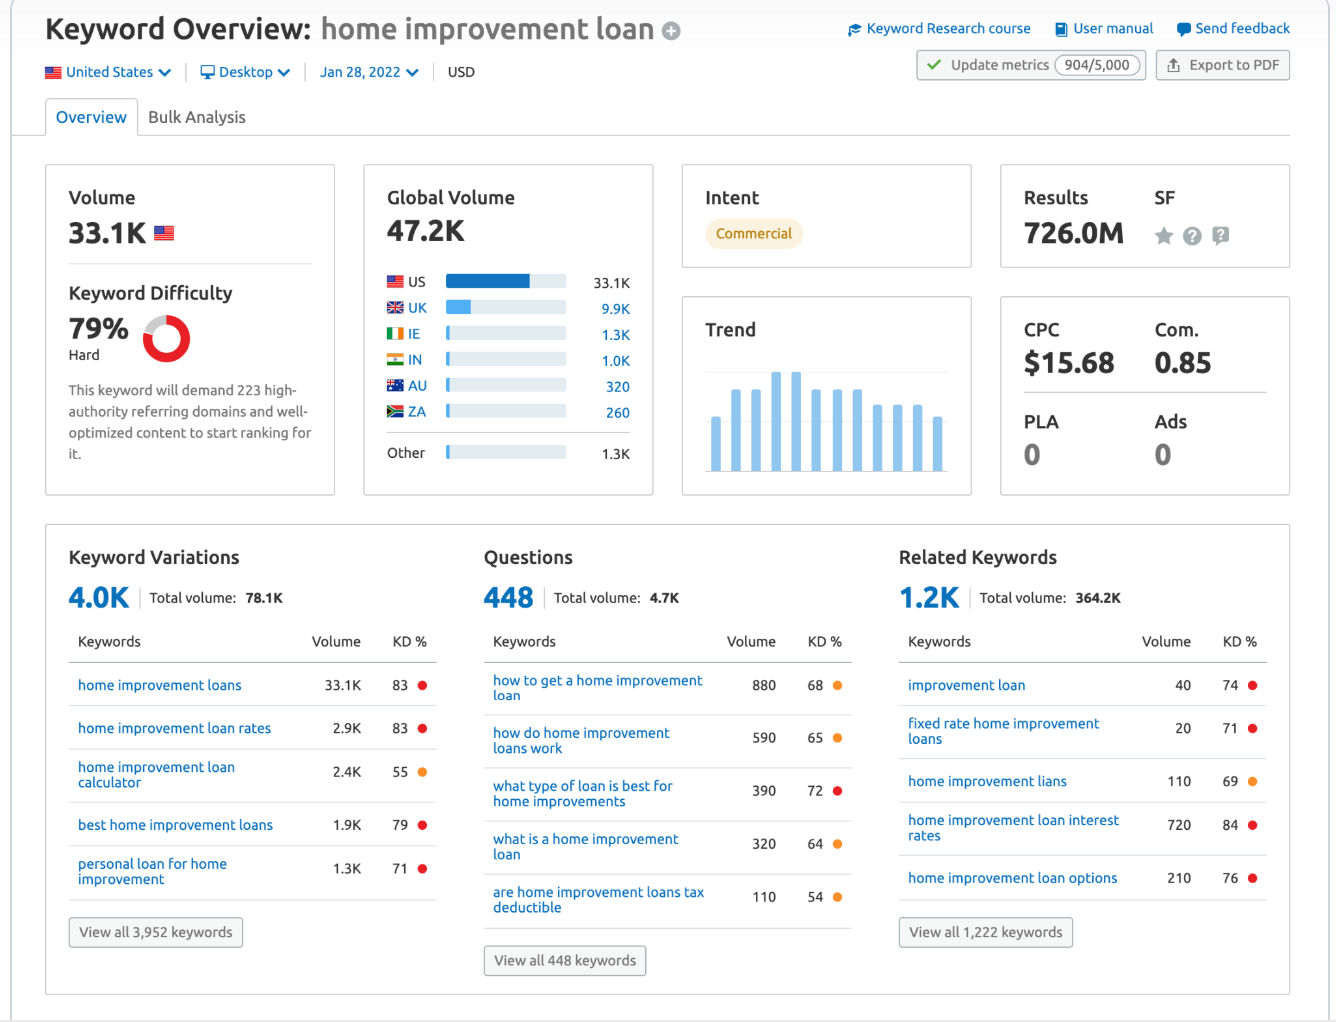Open 'fixed rate home improvement loans' keyword

point(1004,731)
